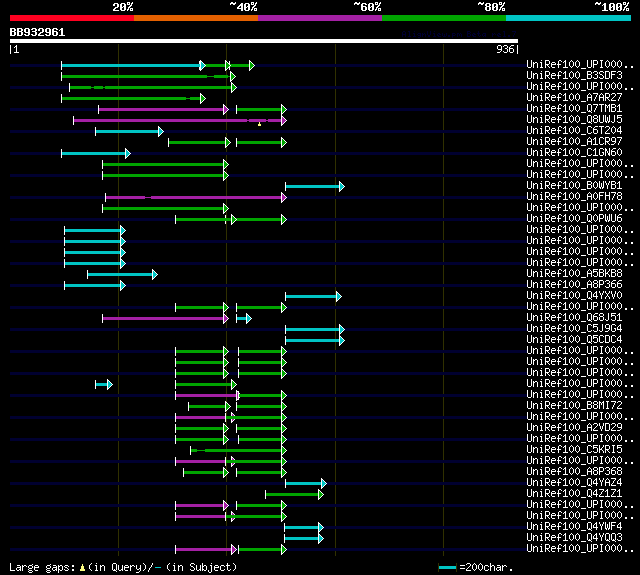Open subject UniRef100_Q8UWJ5
Image resolution: width=640 pixels, height=575 pixels.
(x=574, y=120)
